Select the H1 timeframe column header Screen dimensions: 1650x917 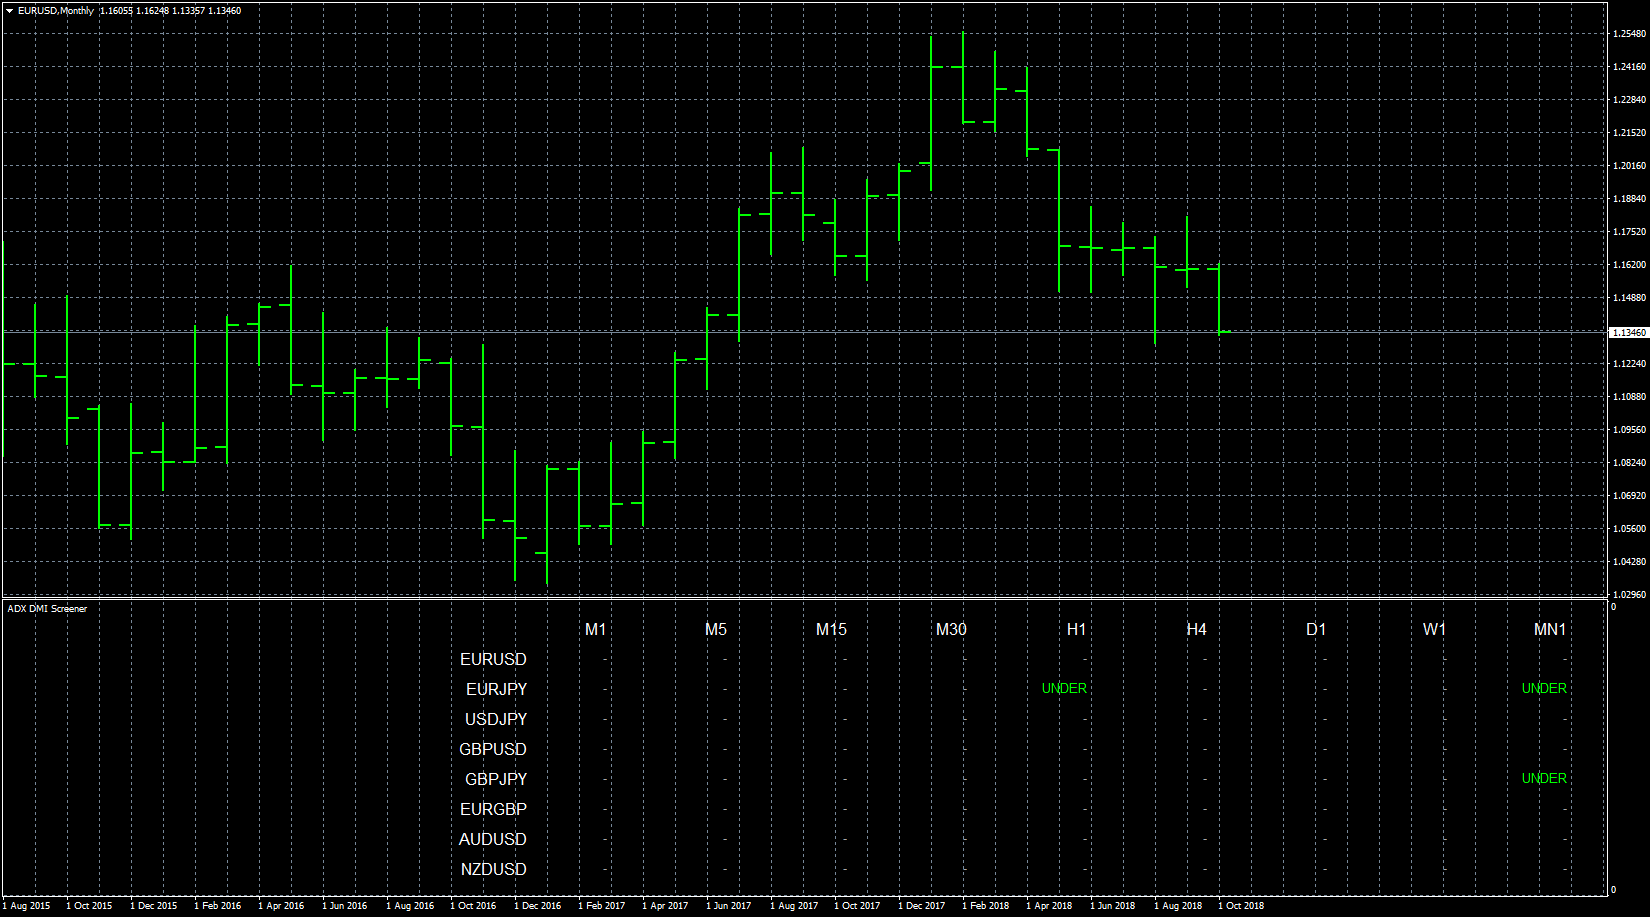1076,629
